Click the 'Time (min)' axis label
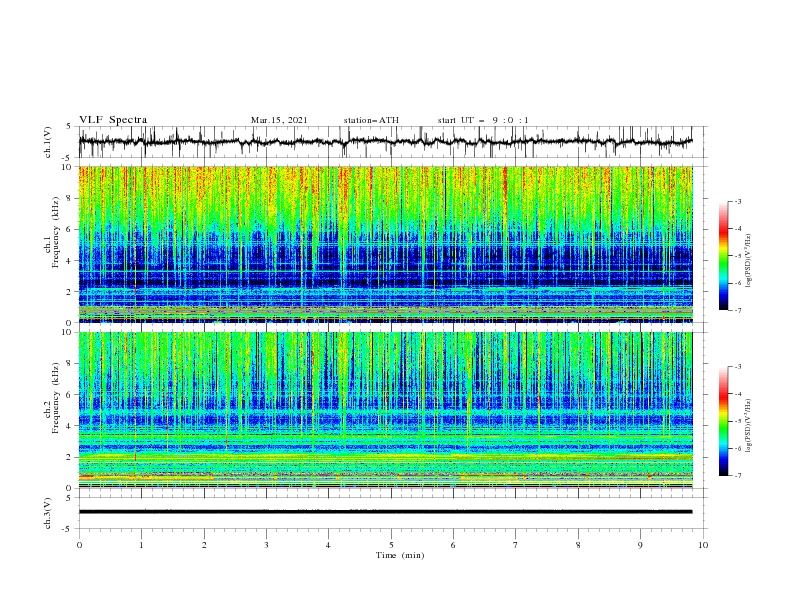 [400, 555]
